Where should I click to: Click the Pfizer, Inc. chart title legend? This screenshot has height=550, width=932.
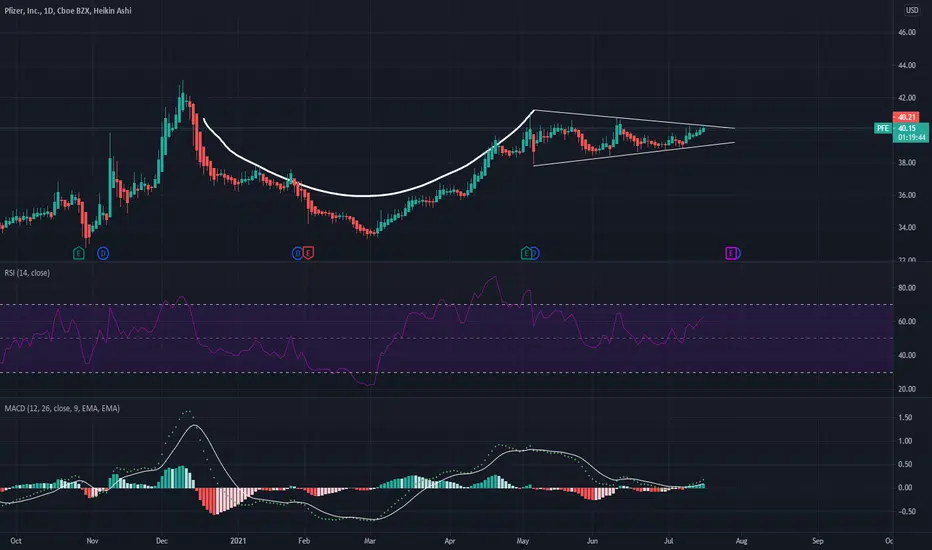click(68, 11)
